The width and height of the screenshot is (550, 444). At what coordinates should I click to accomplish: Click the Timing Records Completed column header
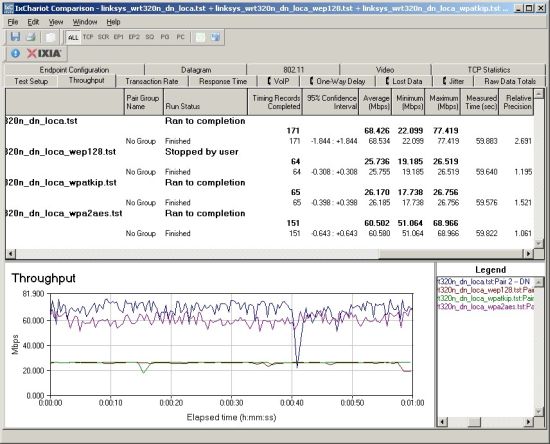pos(275,102)
